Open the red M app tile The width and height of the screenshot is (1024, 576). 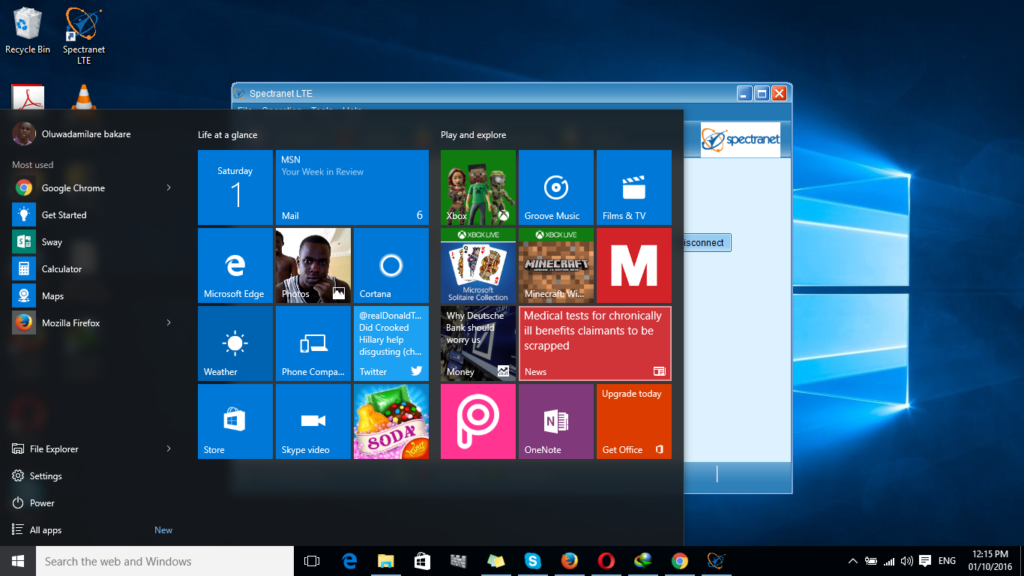[x=633, y=265]
